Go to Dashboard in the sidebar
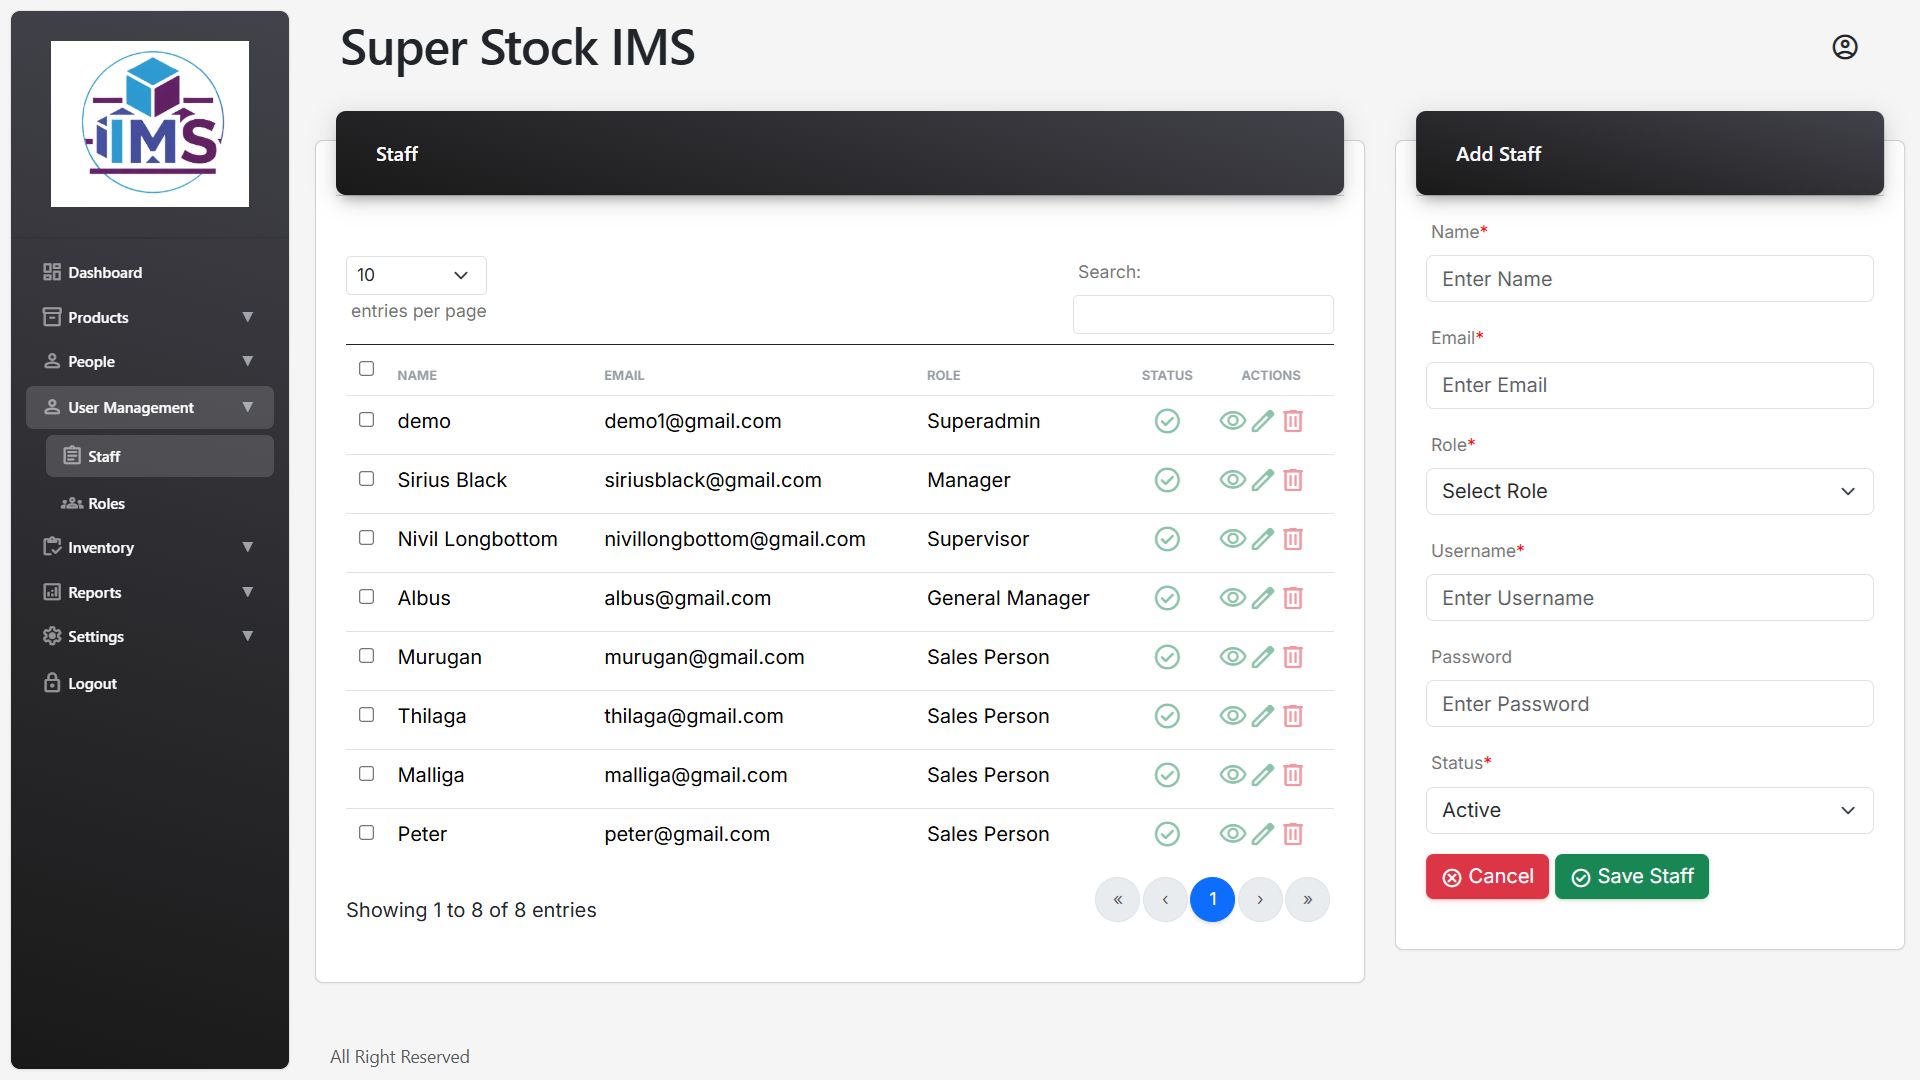1920x1080 pixels. coord(105,272)
